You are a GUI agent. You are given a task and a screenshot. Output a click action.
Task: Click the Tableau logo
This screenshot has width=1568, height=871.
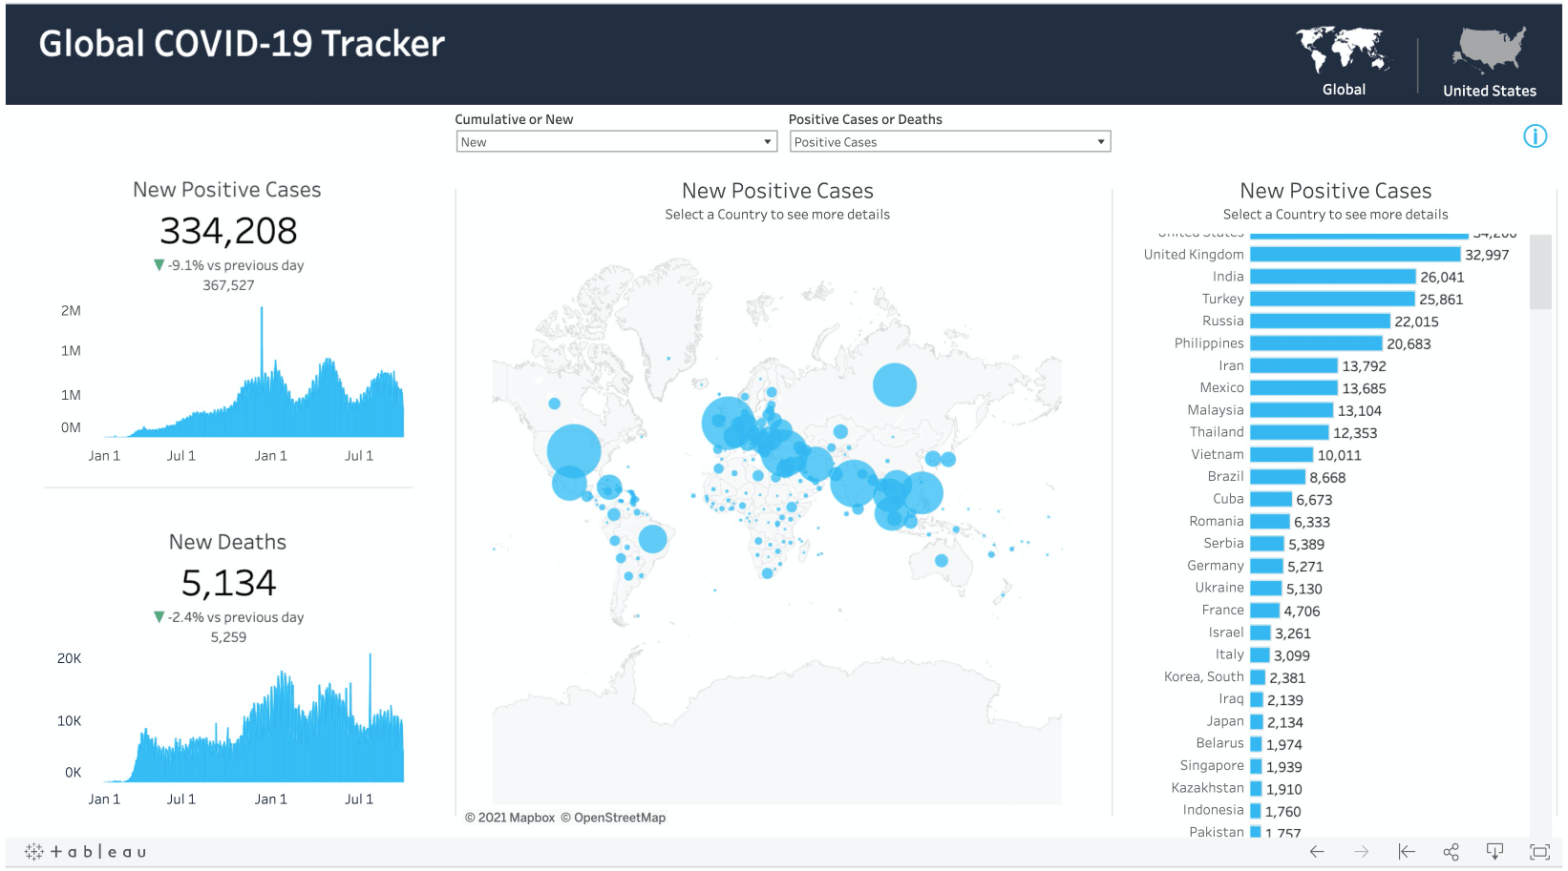[86, 852]
